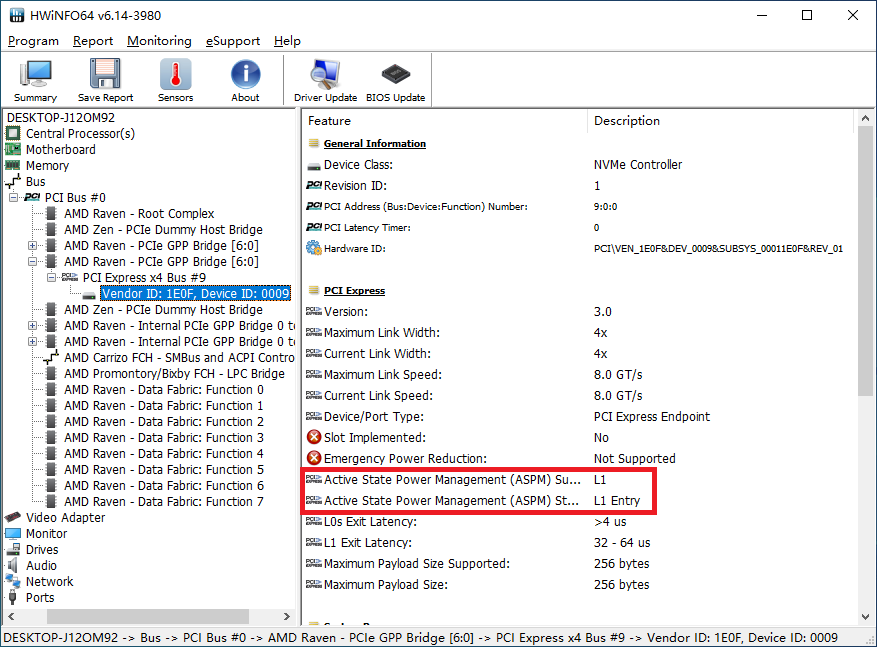Select AMD Raven Data Fabric Function 0

pos(164,390)
